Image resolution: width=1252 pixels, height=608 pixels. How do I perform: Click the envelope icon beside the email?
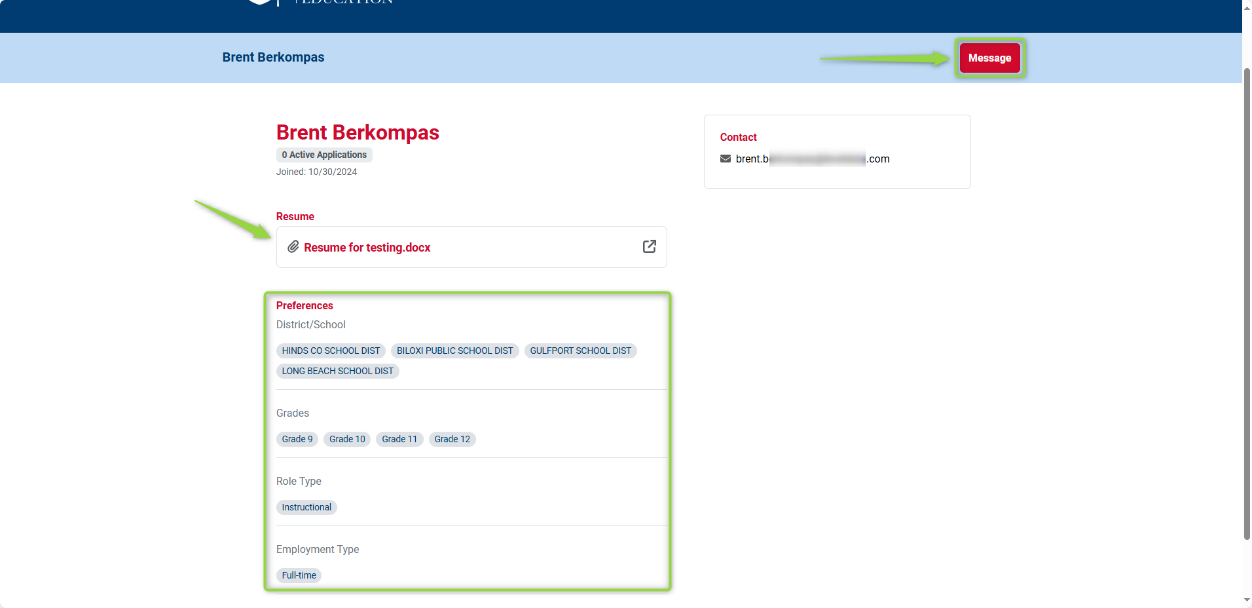click(x=724, y=158)
